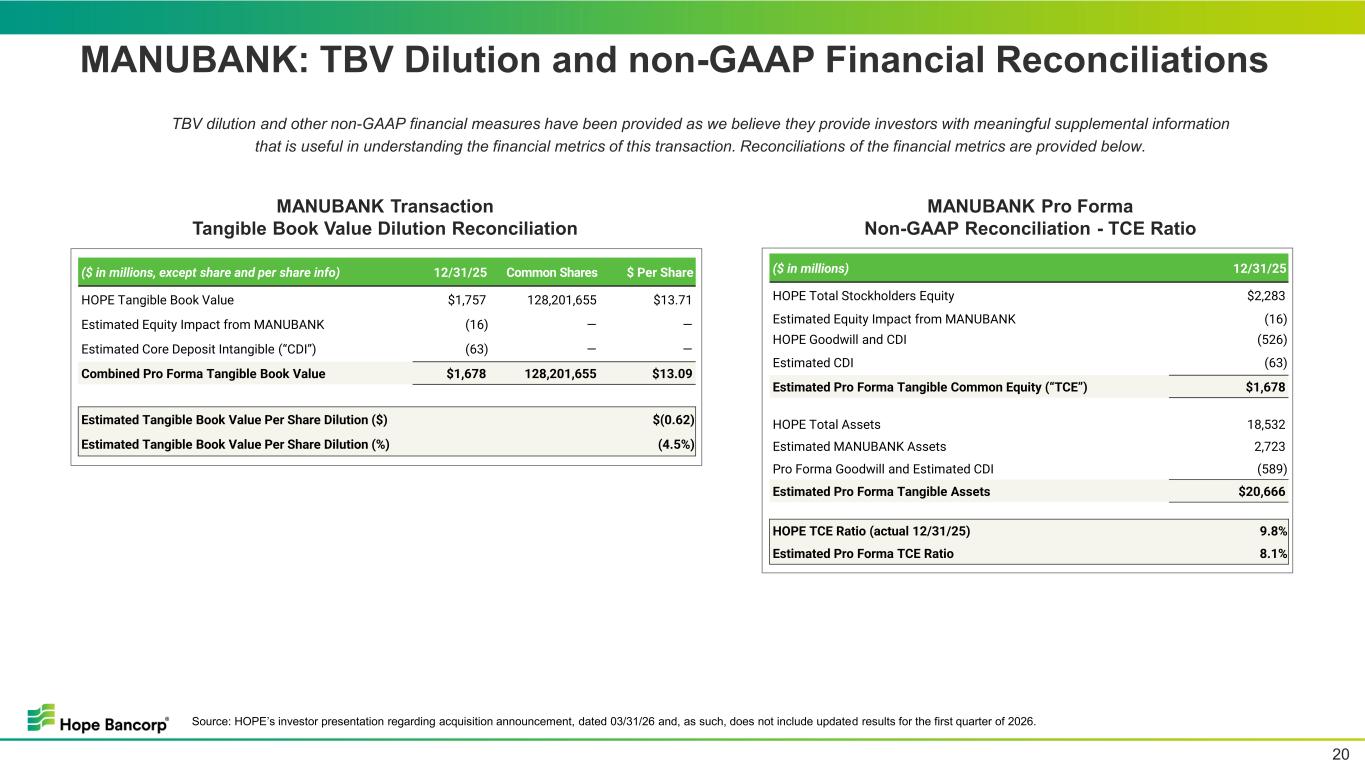Click the page number 20
Image resolution: width=1365 pixels, height=768 pixels.
point(1339,754)
